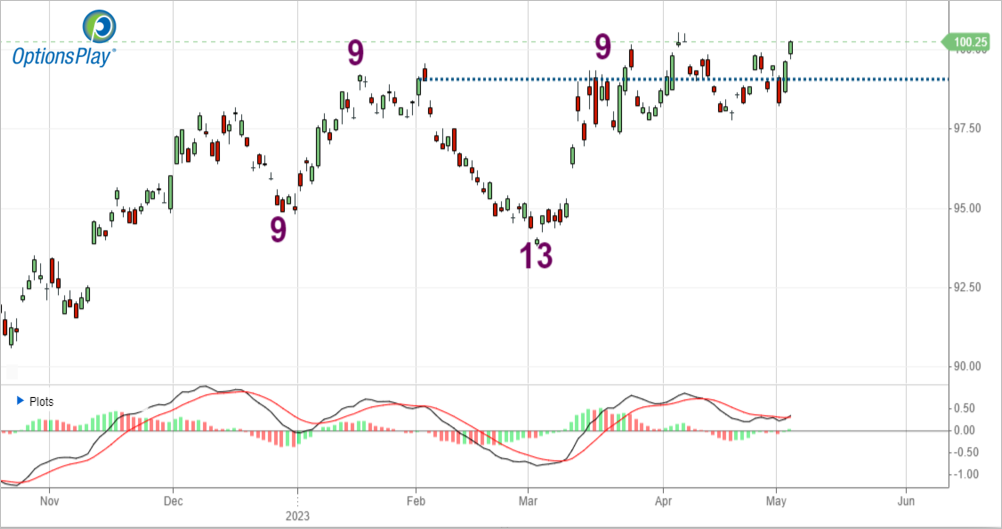
Task: Click the Nov date axis label
Action: coord(49,501)
